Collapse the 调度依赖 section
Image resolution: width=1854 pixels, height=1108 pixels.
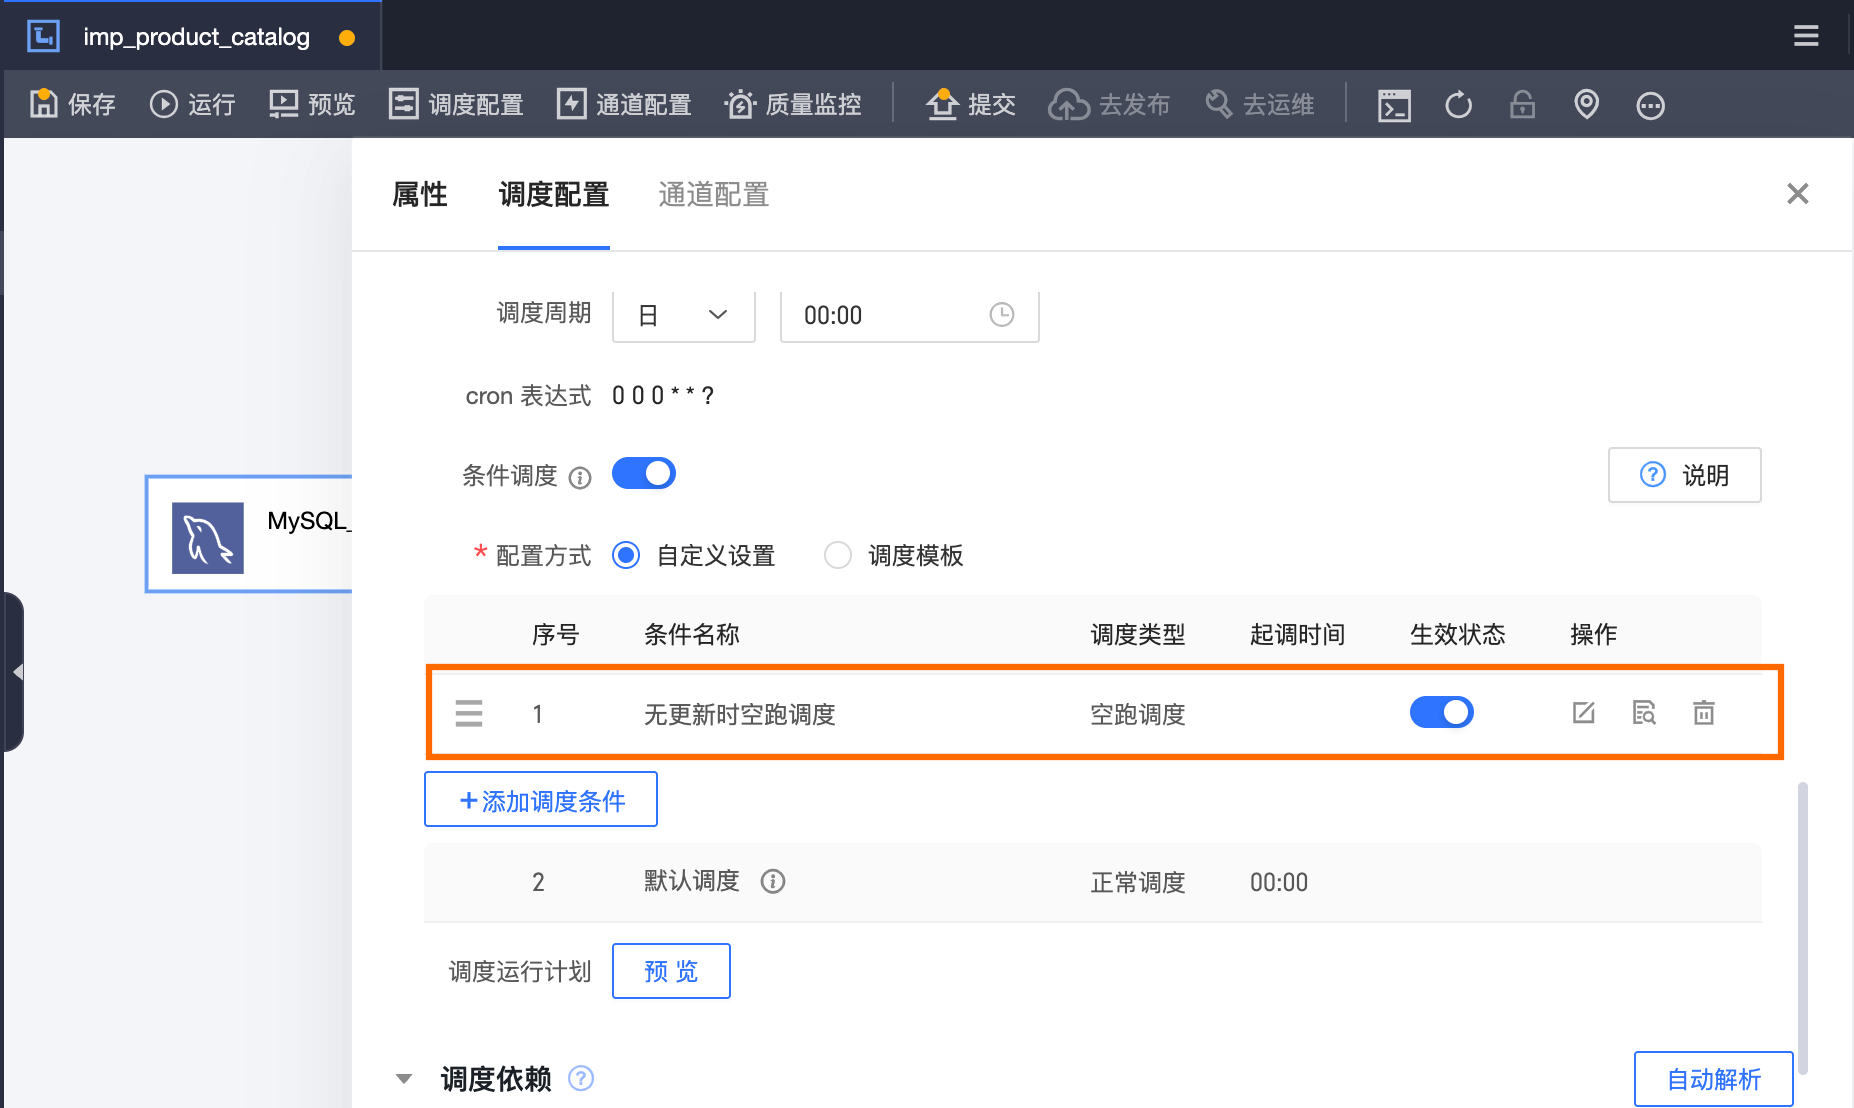tap(404, 1078)
